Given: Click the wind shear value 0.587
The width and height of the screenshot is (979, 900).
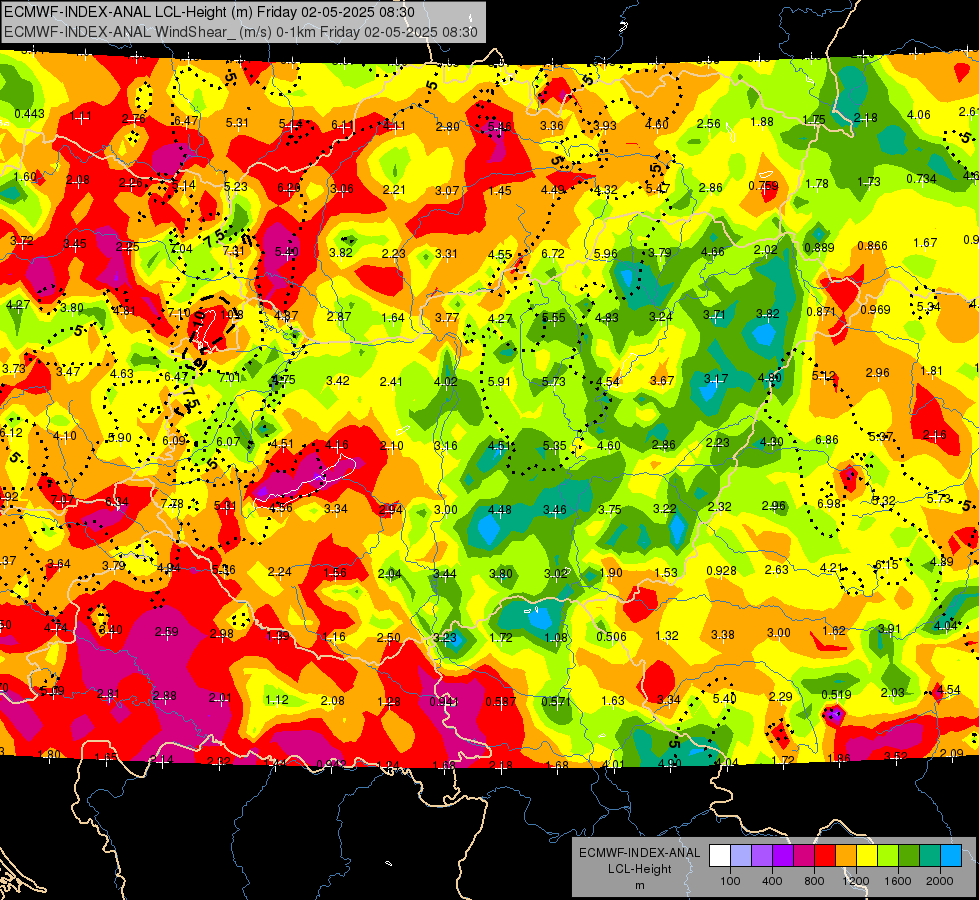Looking at the screenshot, I should point(501,702).
